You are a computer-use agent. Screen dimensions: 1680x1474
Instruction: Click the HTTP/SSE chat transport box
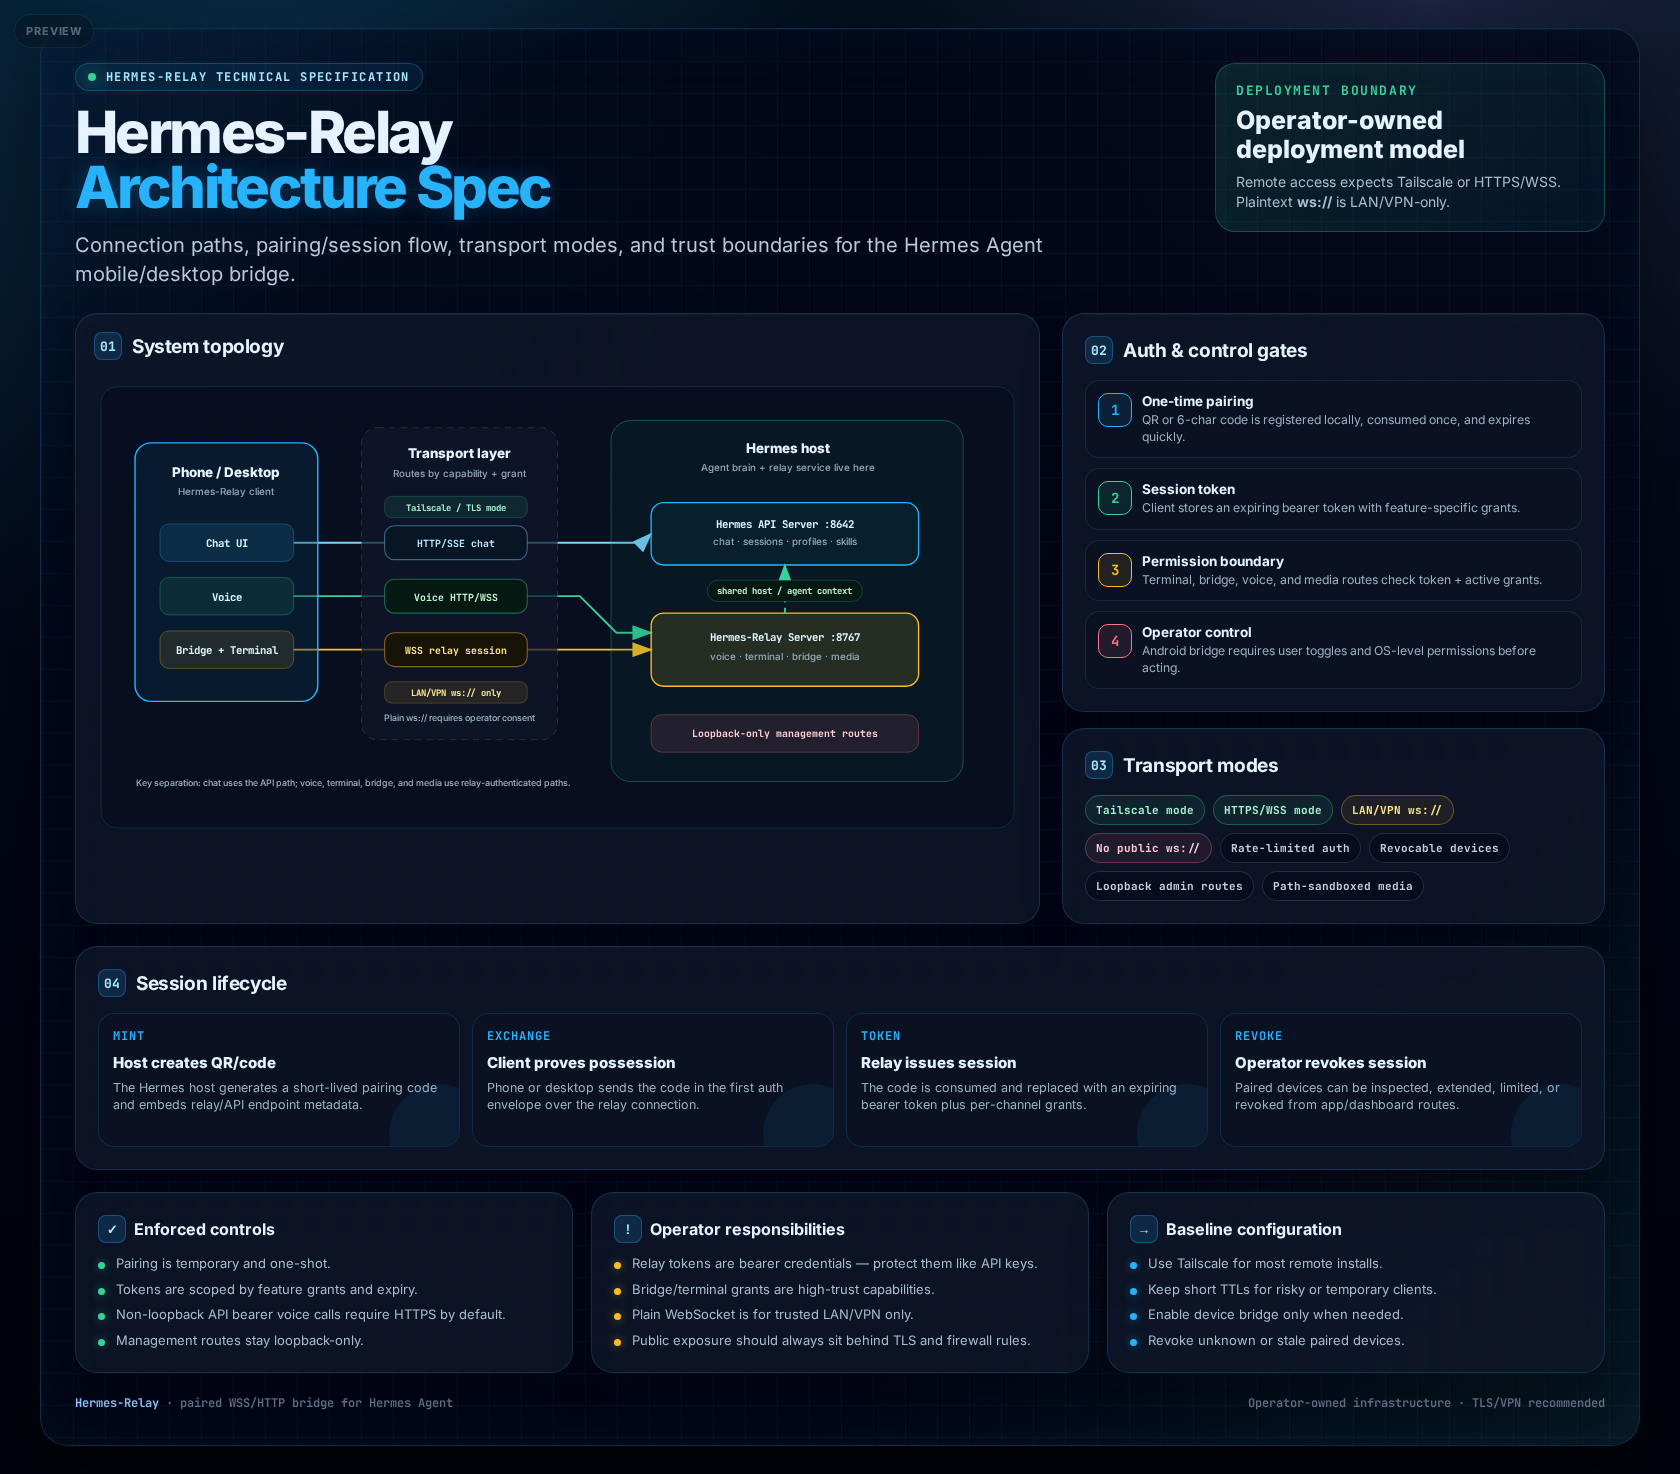pos(456,543)
